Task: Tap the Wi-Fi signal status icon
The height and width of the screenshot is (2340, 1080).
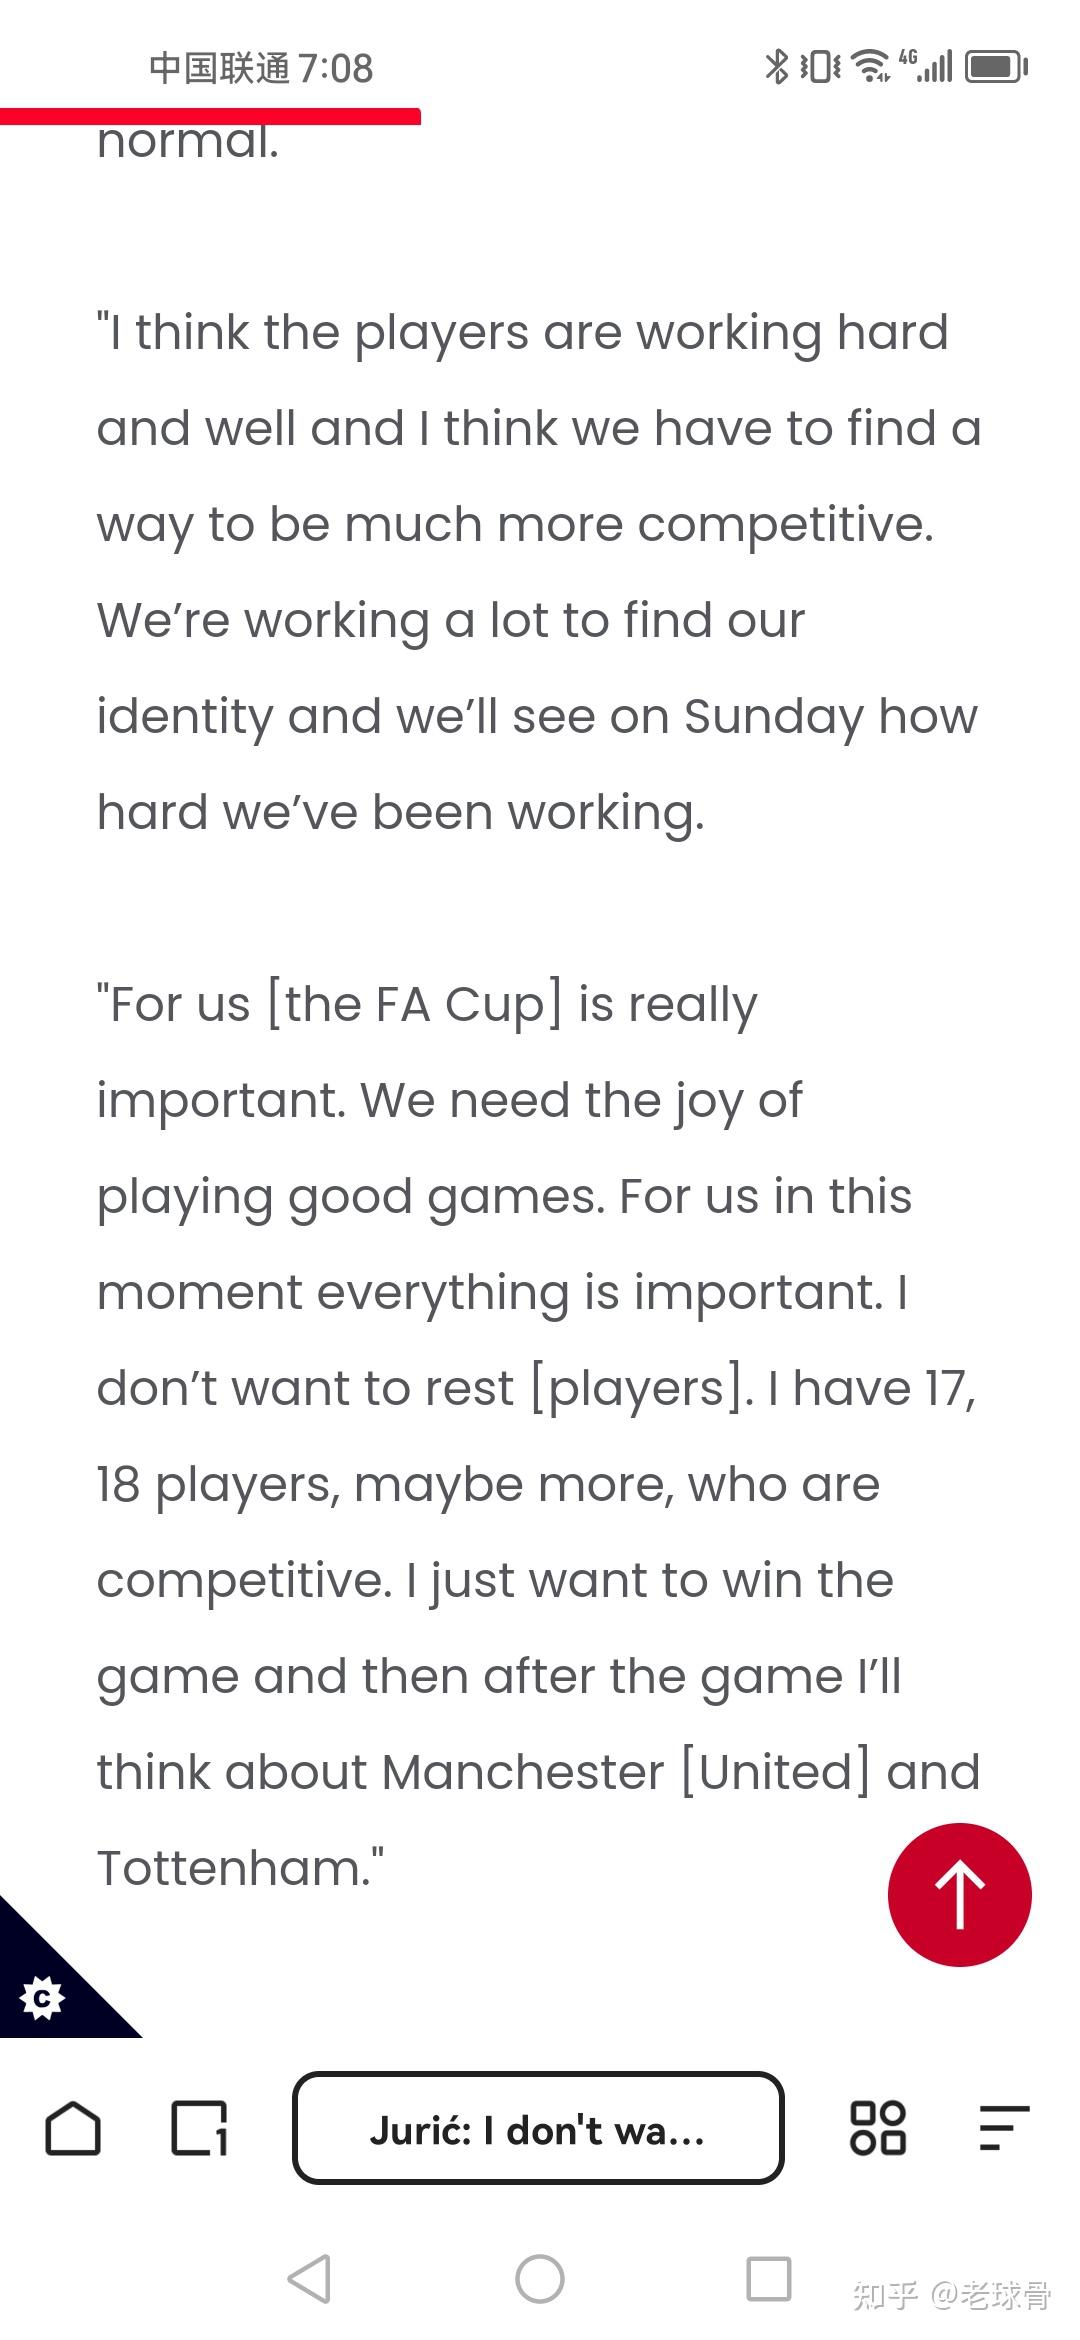Action: click(x=871, y=66)
